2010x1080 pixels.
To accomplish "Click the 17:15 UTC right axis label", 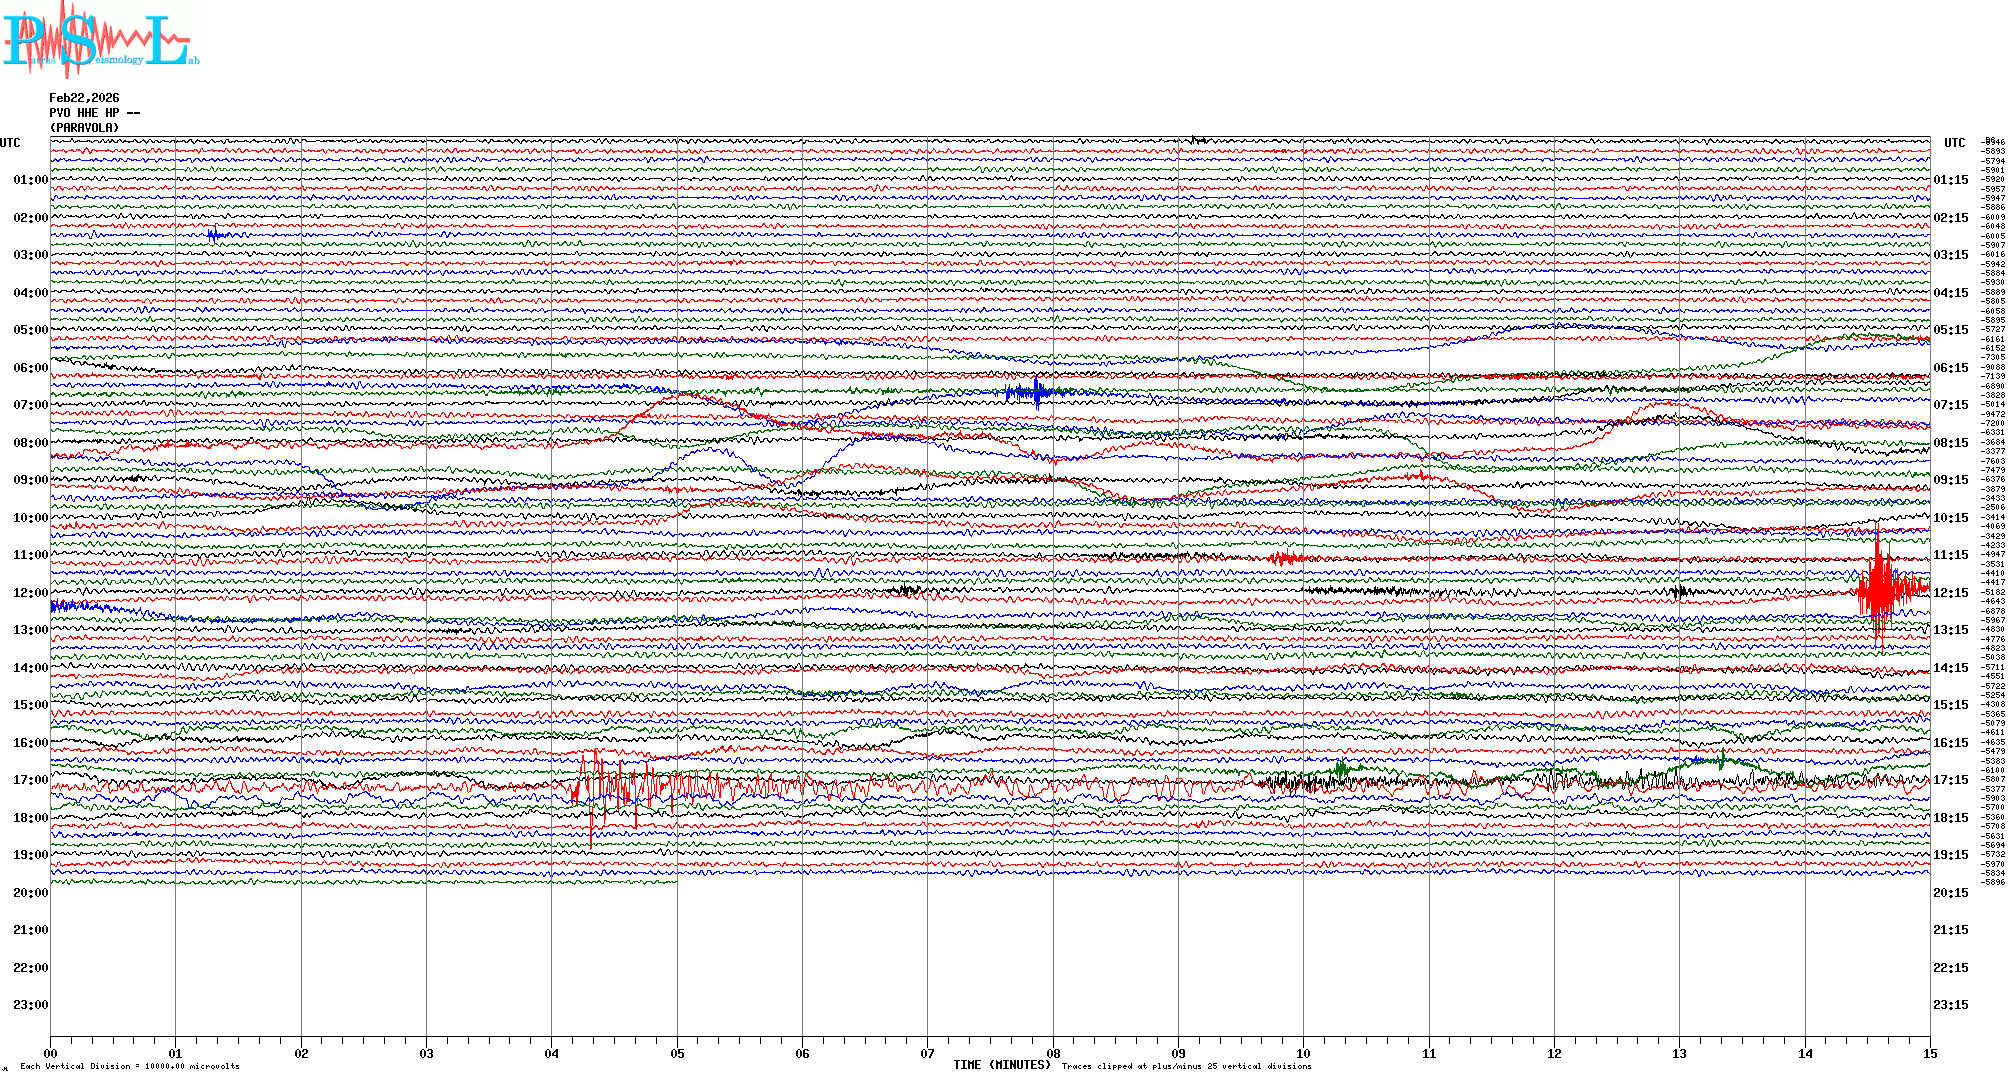I will pos(1950,780).
